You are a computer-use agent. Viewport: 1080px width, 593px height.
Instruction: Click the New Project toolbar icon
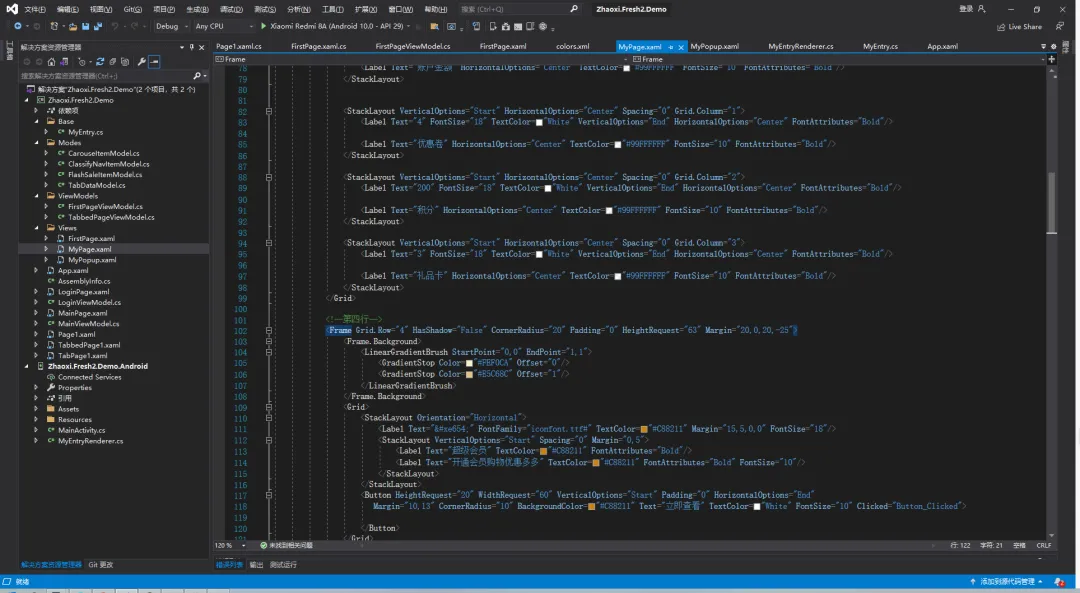[54, 26]
